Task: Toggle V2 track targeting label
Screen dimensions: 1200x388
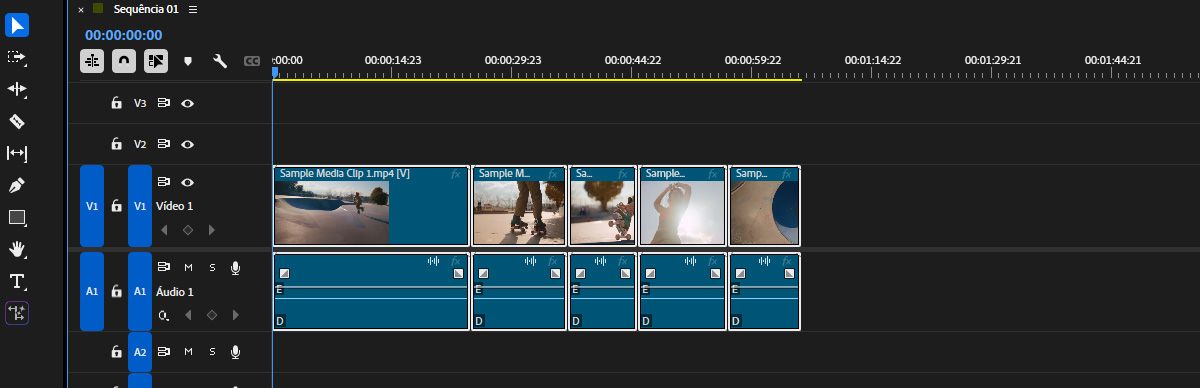Action: (x=140, y=144)
